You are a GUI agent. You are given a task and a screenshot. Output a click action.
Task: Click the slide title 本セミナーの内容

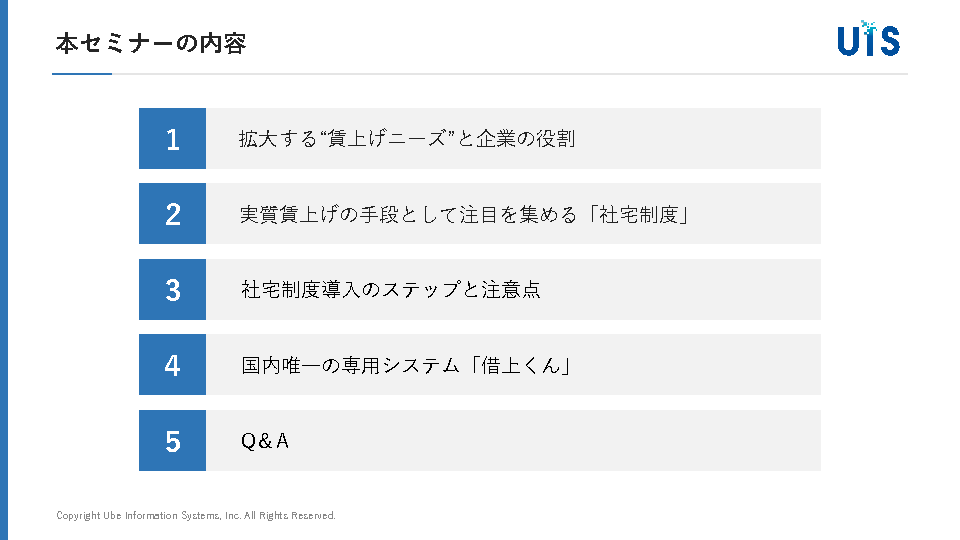coord(151,43)
